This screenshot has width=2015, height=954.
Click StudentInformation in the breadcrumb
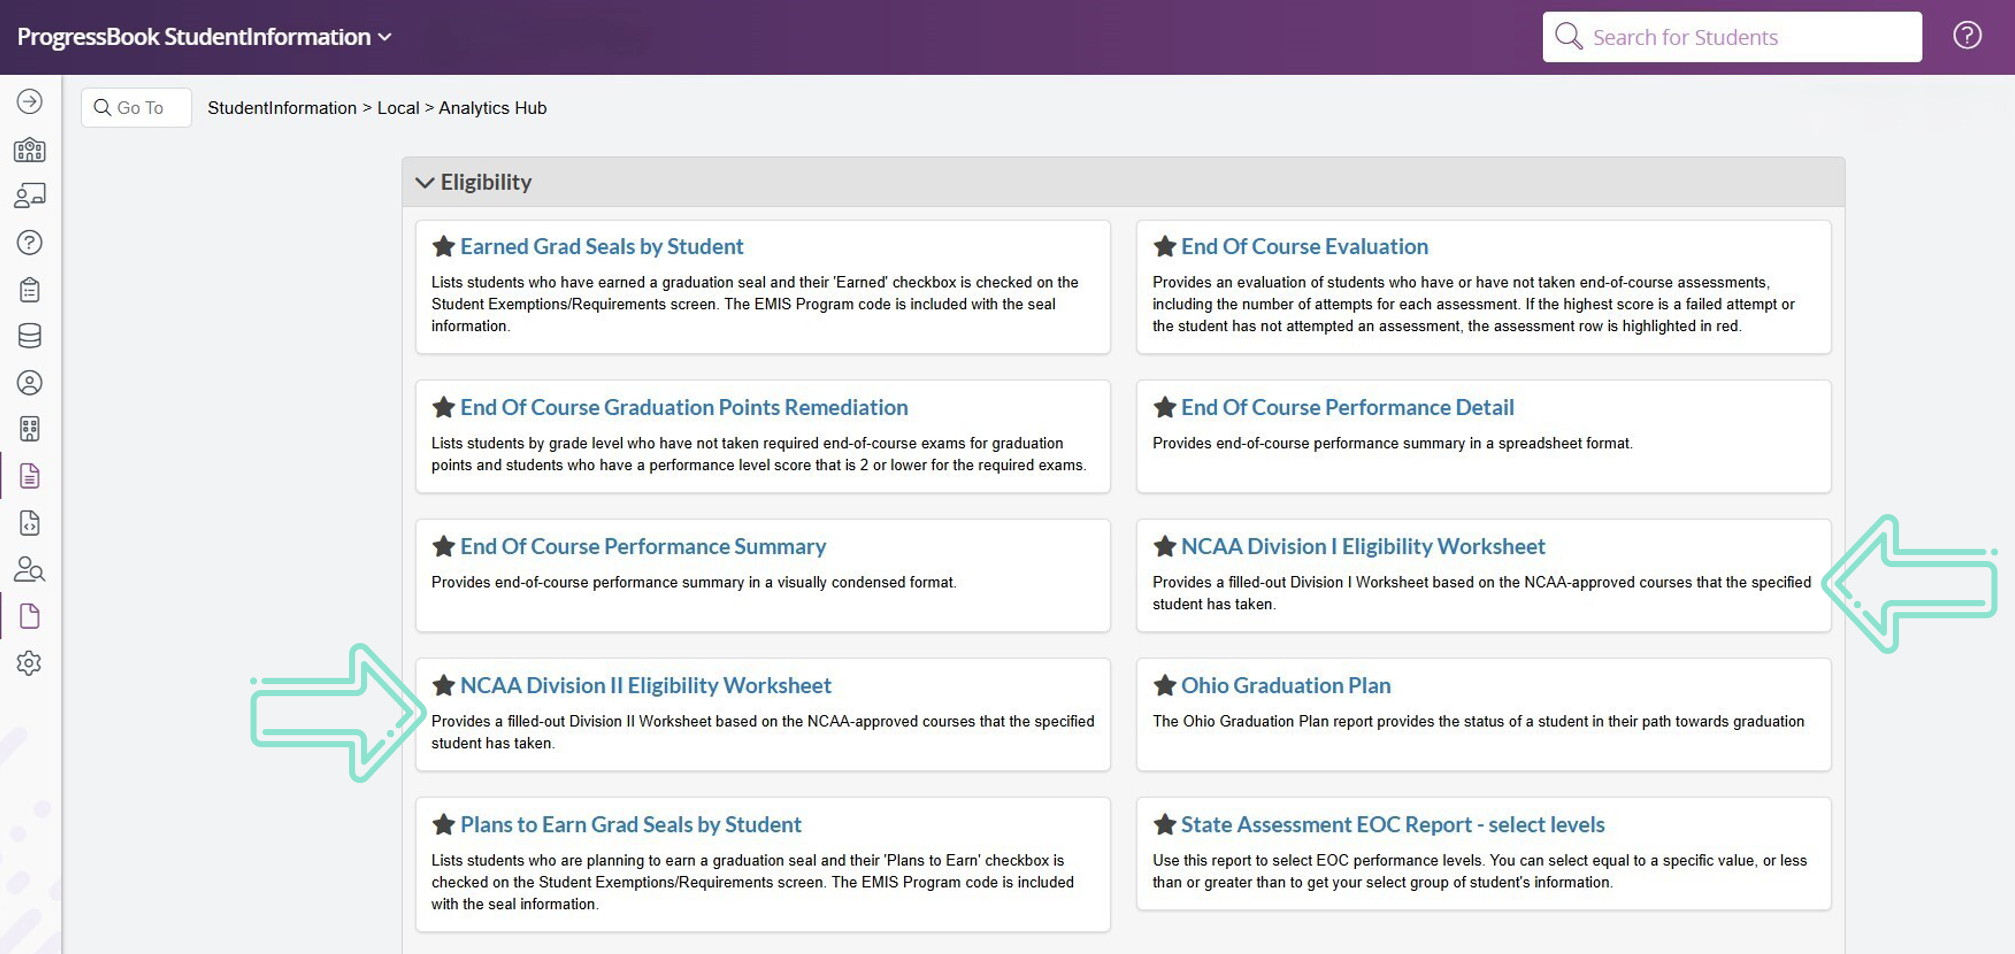[x=282, y=108]
